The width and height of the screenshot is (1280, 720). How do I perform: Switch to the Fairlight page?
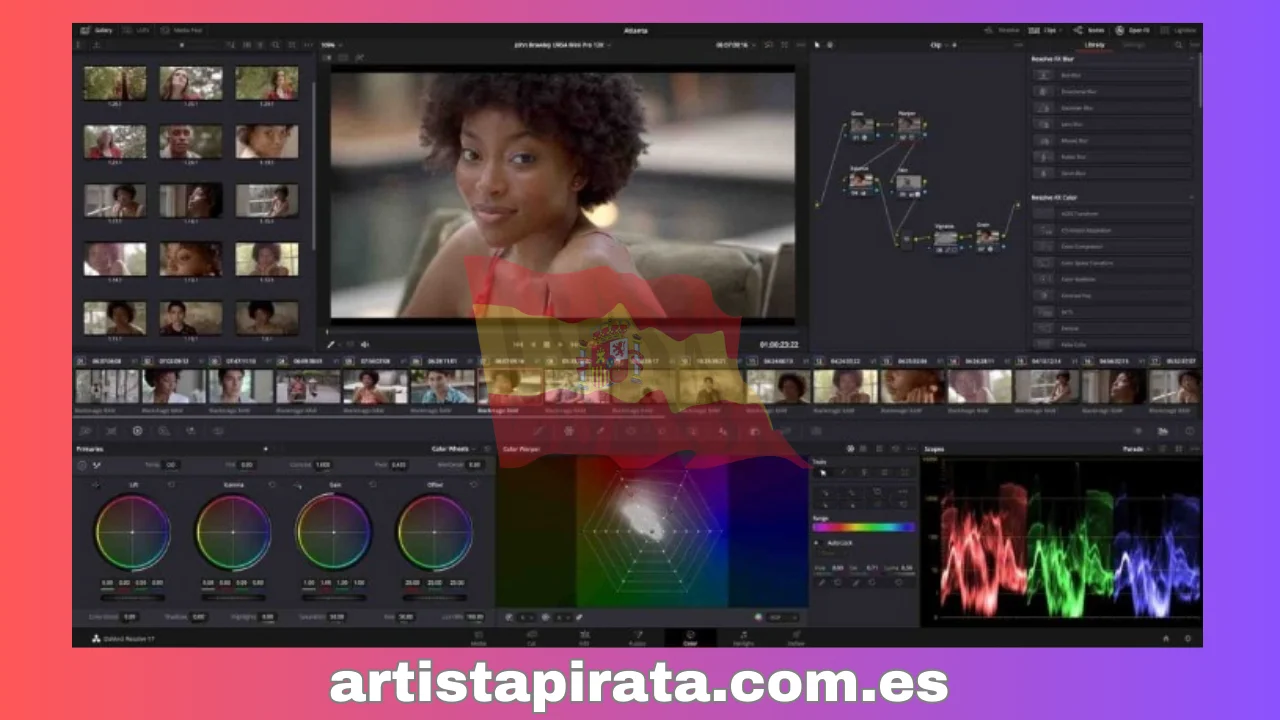[x=743, y=636]
